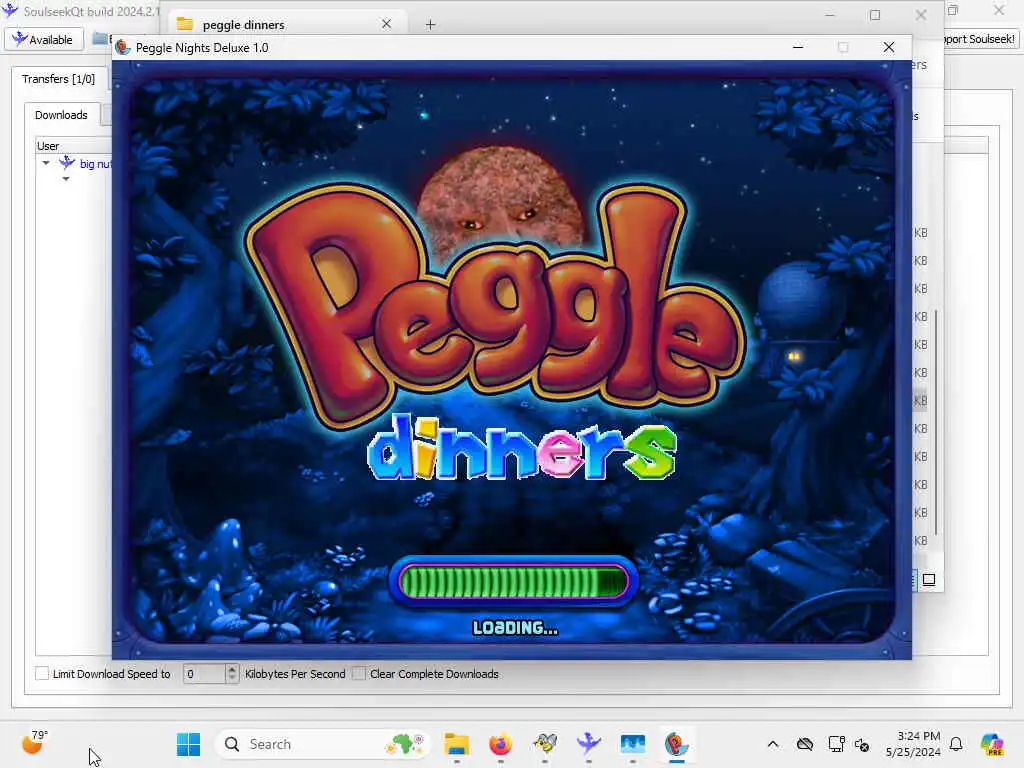Show hidden system tray icons
This screenshot has width=1024, height=768.
point(773,744)
